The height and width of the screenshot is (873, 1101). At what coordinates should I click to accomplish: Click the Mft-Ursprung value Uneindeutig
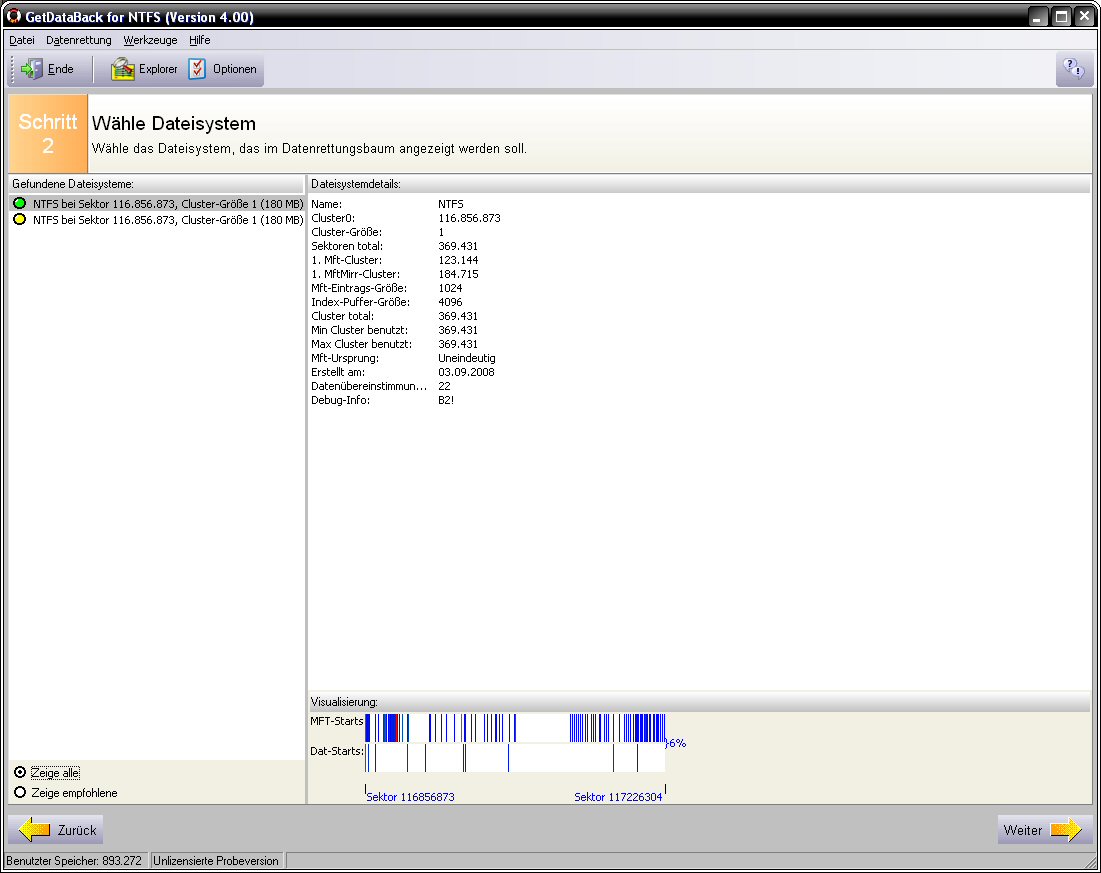466,358
